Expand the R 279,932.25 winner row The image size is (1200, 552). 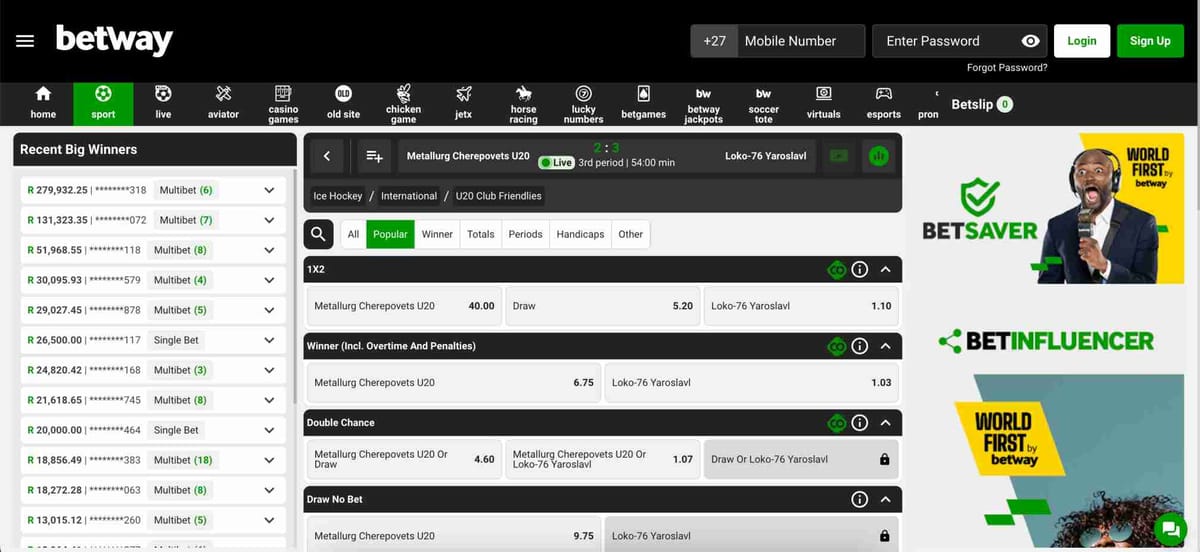269,190
